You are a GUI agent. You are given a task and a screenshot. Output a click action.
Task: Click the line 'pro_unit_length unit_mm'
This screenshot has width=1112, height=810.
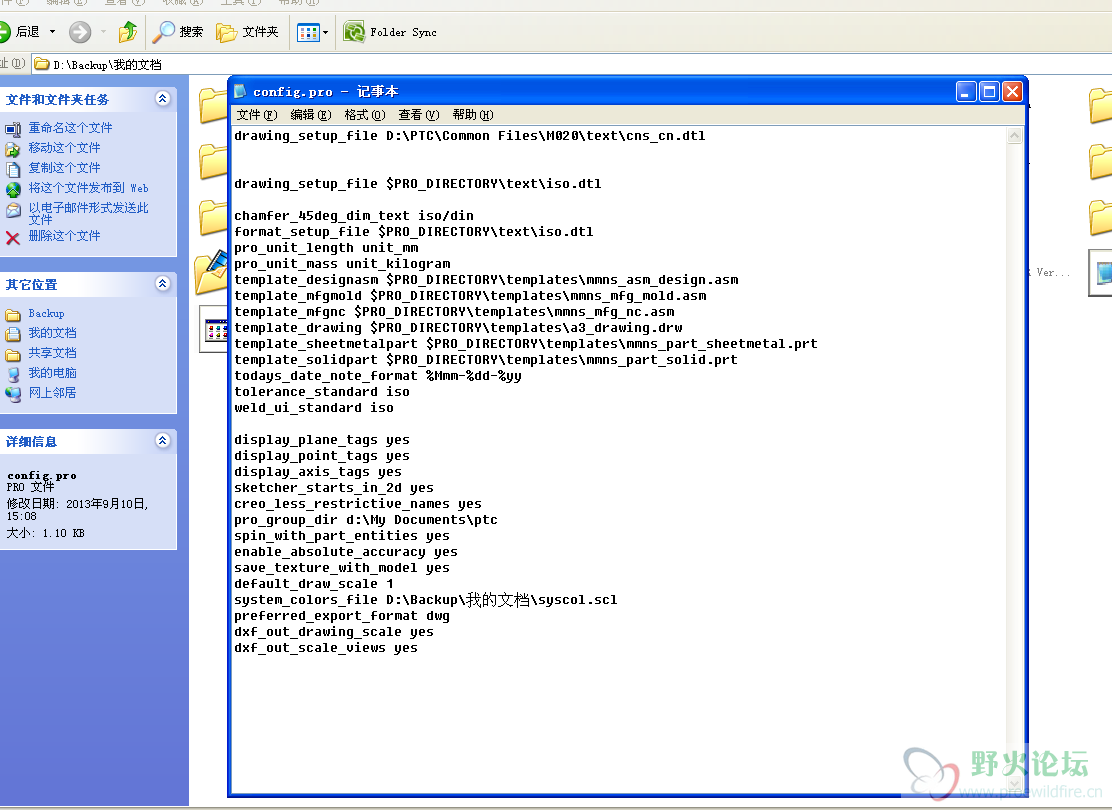coord(326,248)
